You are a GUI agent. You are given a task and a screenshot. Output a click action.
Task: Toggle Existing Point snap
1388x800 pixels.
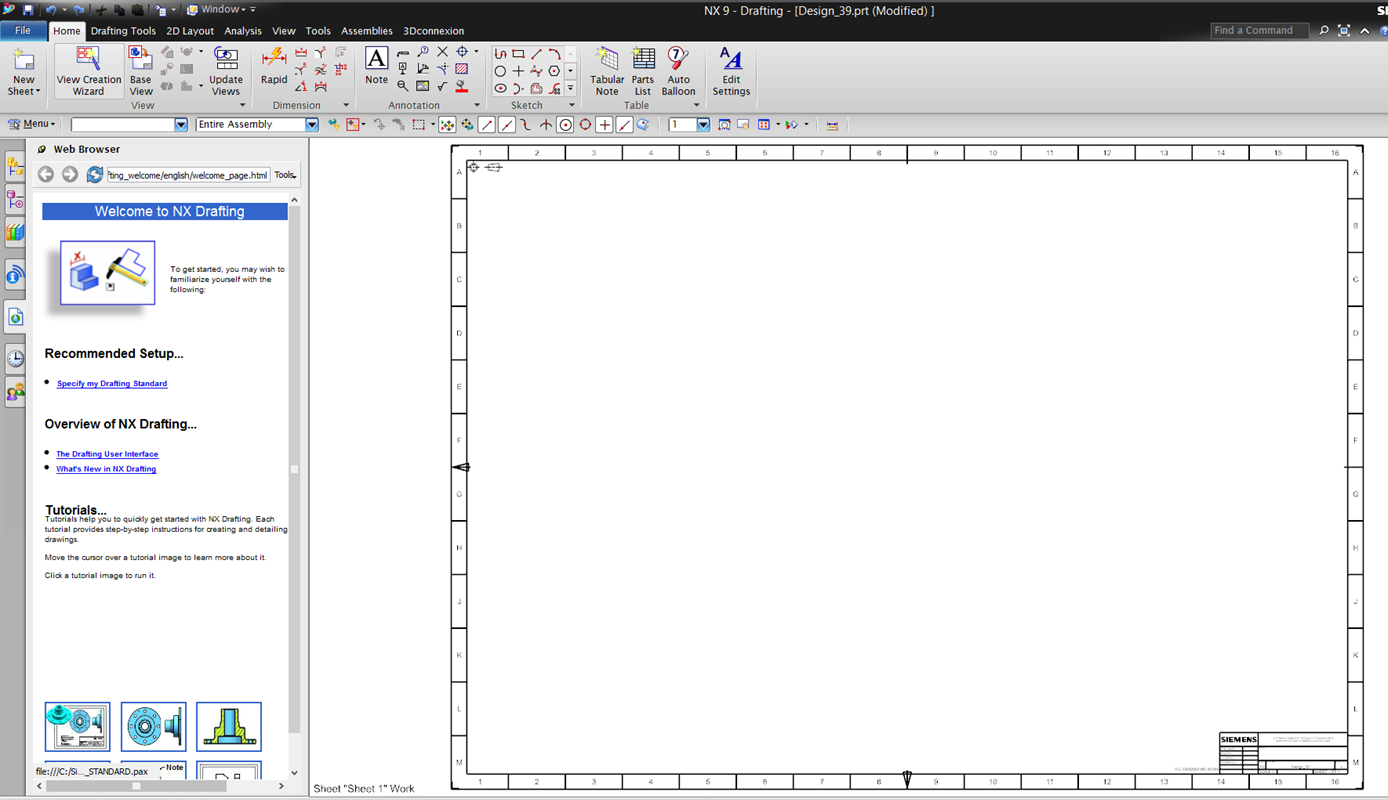[605, 125]
